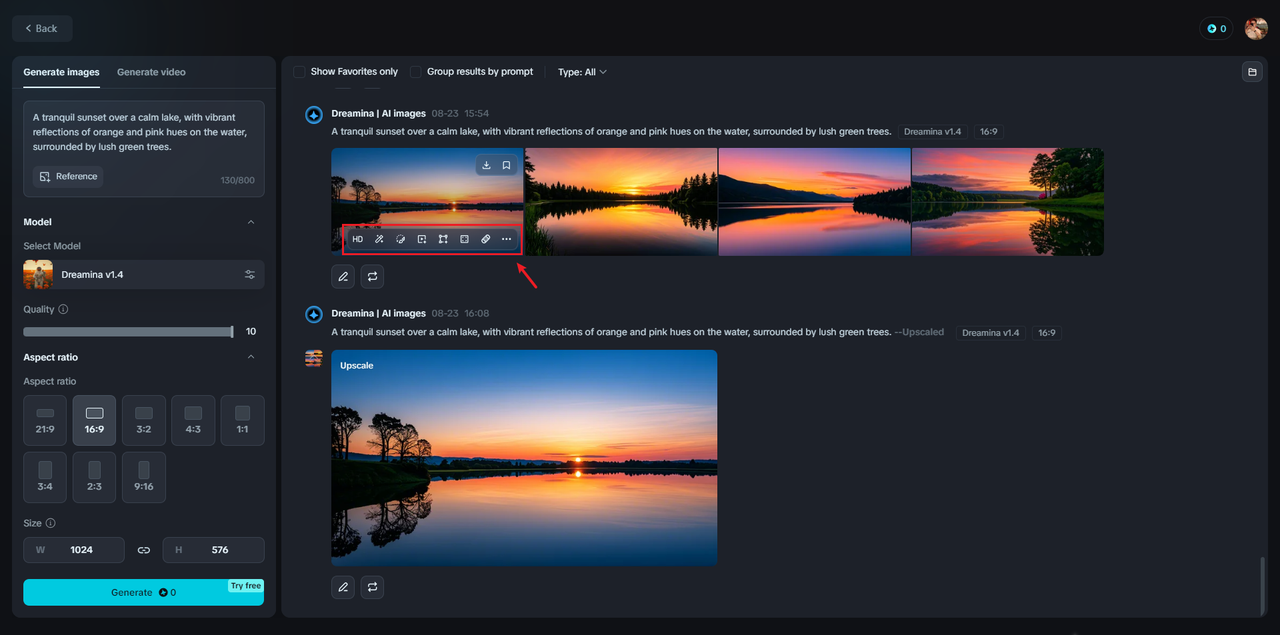Select the 9:16 aspect ratio
The image size is (1280, 635).
[144, 477]
